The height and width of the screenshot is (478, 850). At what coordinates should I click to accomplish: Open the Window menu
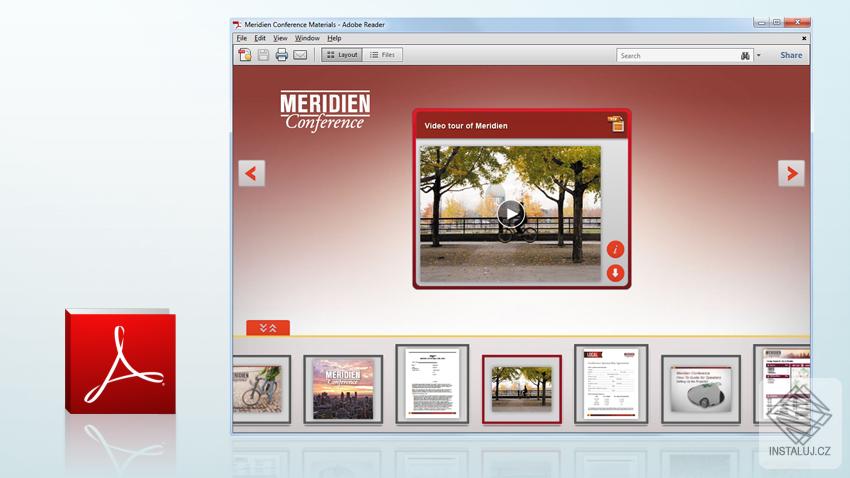[x=307, y=38]
